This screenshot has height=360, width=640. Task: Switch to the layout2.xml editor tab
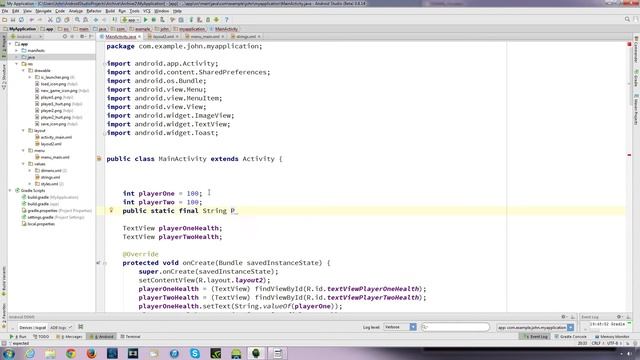pos(163,36)
